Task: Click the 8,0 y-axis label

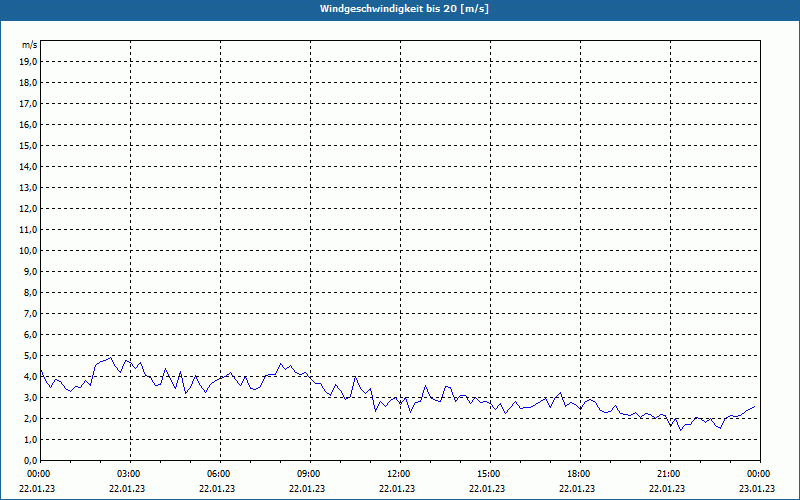Action: click(x=30, y=292)
